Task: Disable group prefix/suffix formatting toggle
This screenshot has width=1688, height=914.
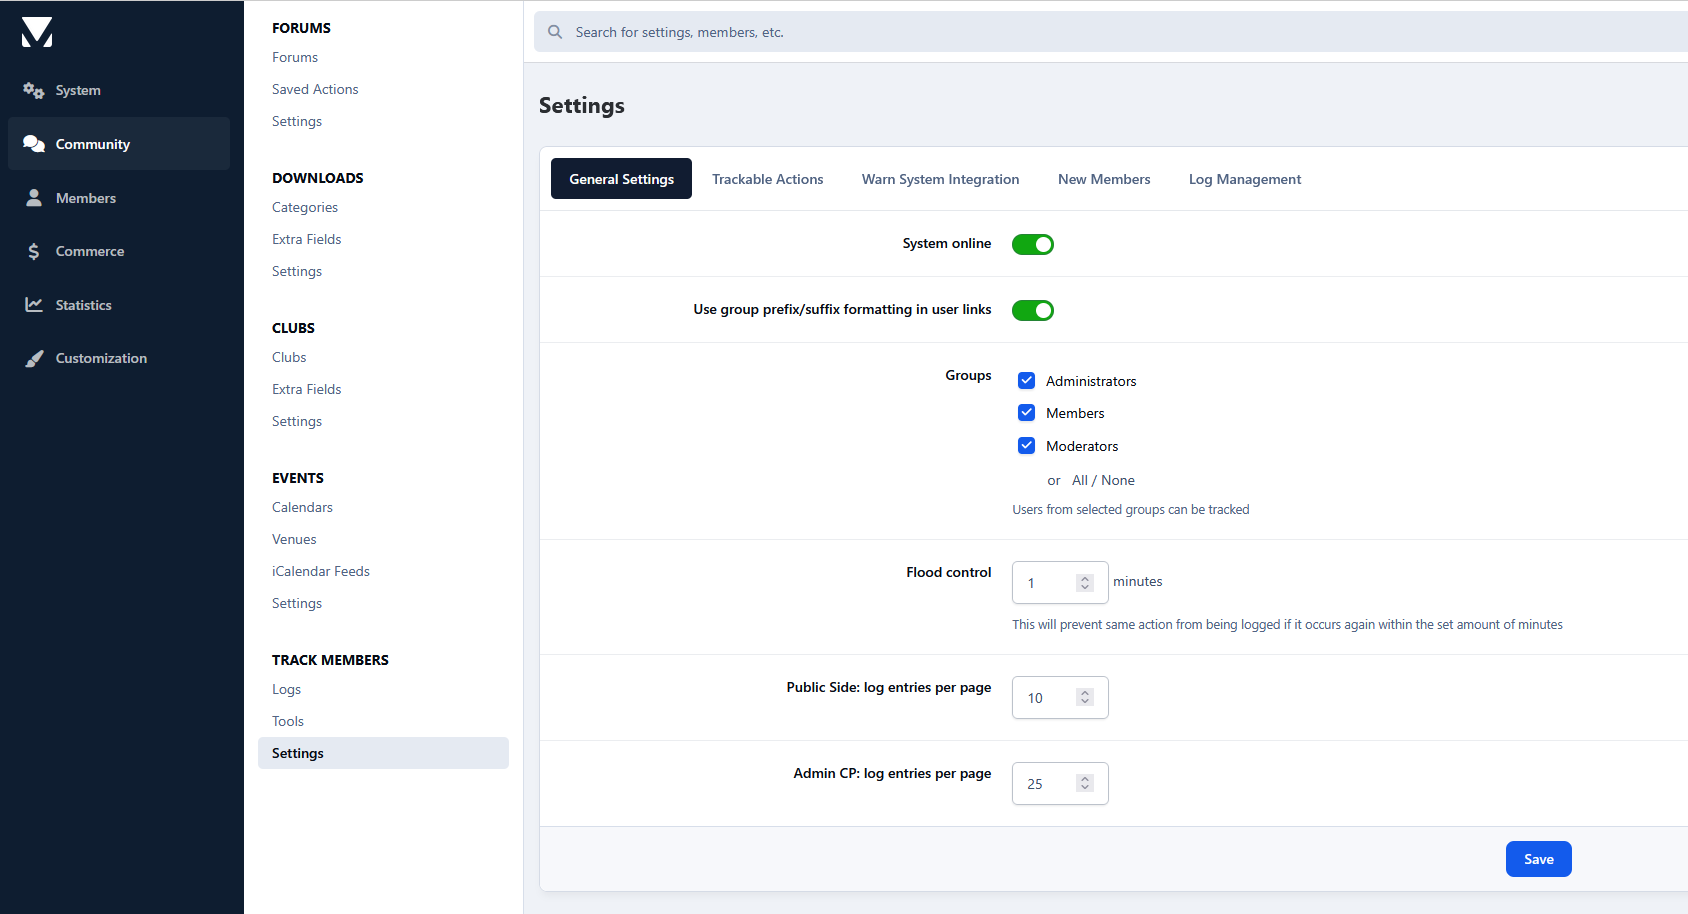Action: pos(1032,310)
